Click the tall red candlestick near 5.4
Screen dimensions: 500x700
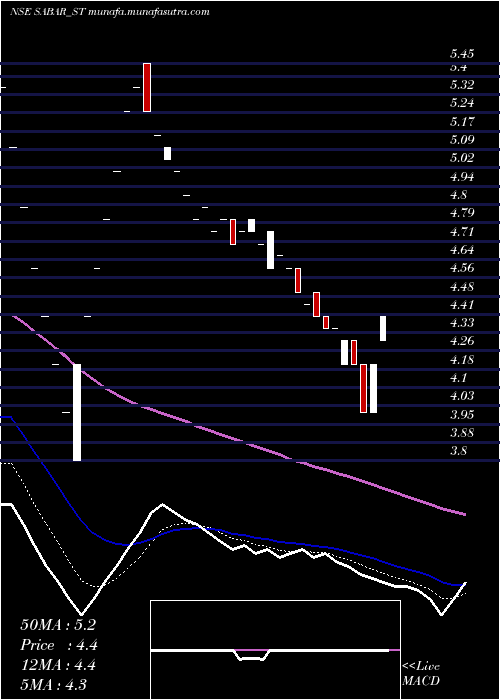point(147,87)
